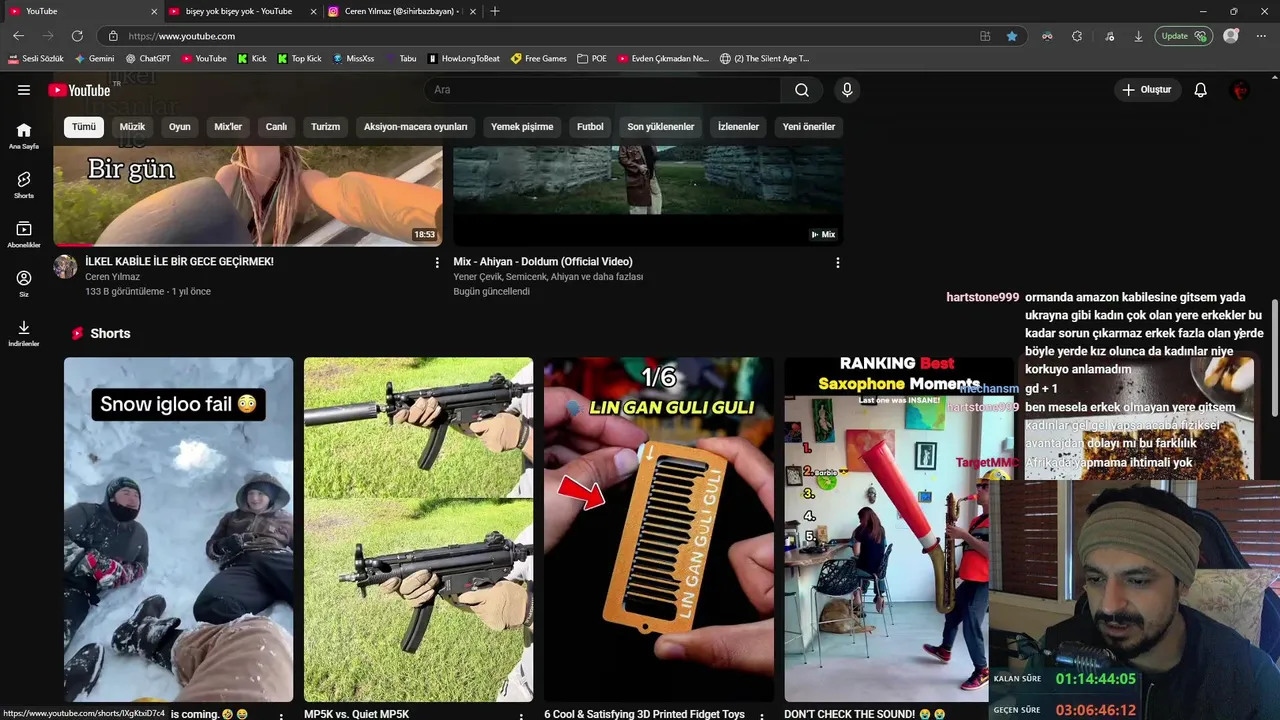The image size is (1280, 720).
Task: Toggle the bookmark star in address bar
Action: click(1012, 36)
